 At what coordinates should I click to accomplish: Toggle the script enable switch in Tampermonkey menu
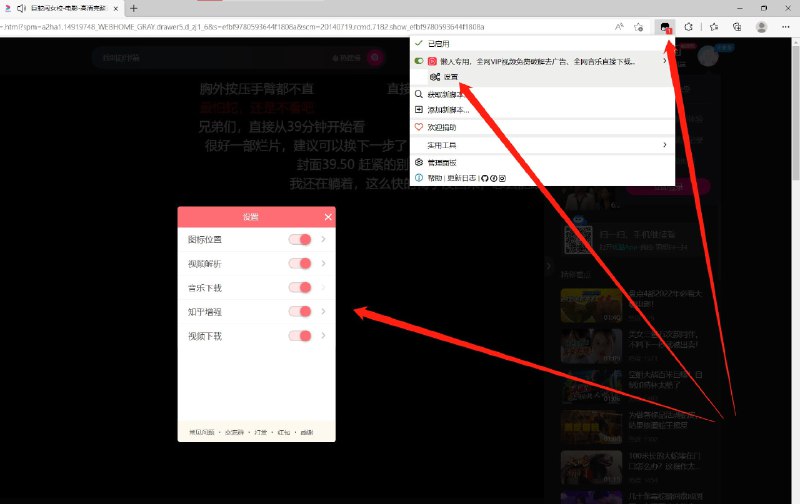click(420, 61)
